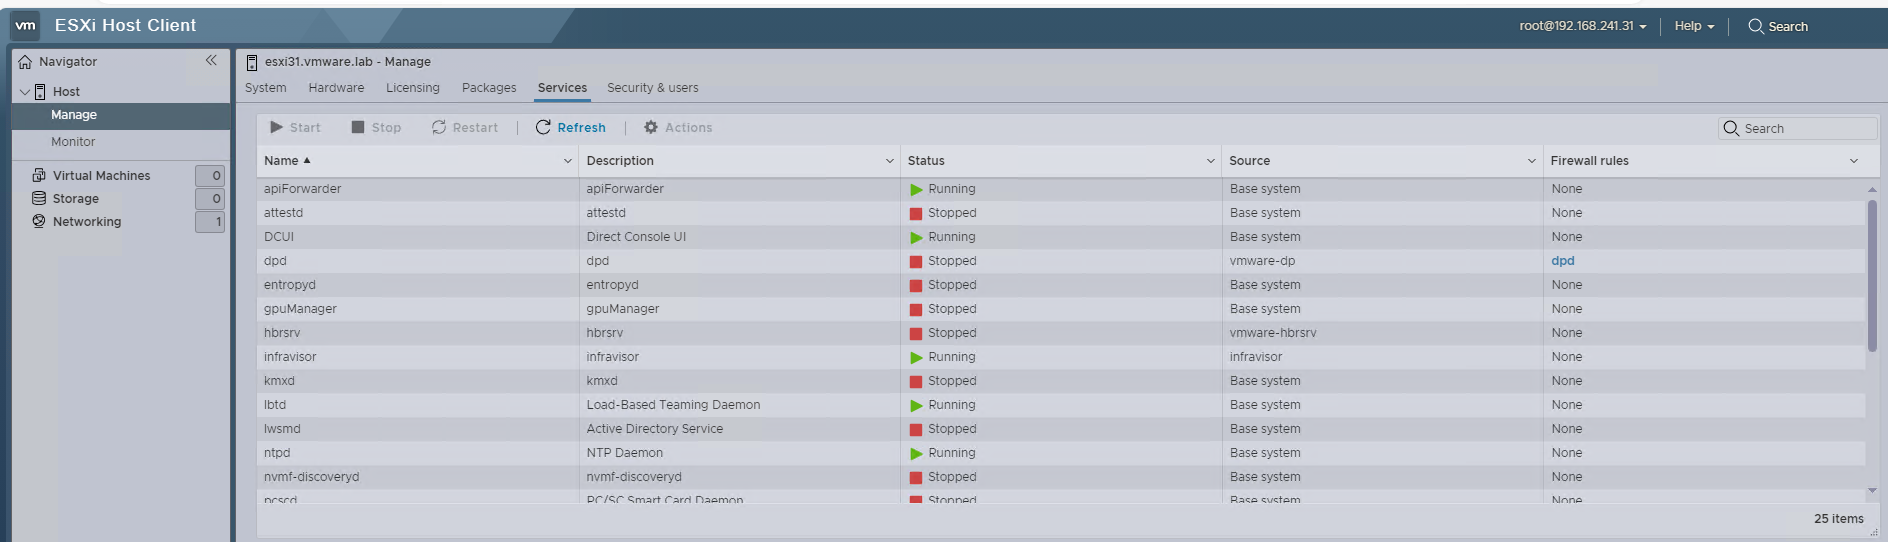Switch to the Packages tab
This screenshot has height=542, width=1888.
489,88
